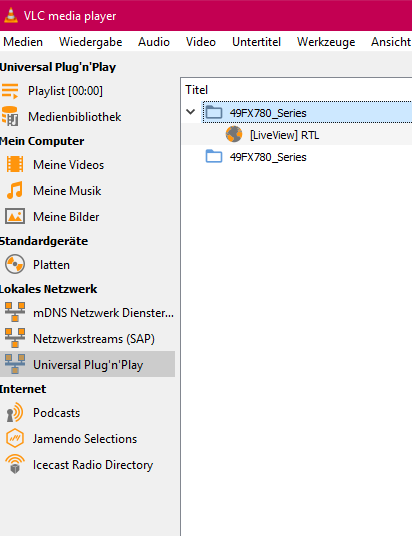The width and height of the screenshot is (412, 536).
Task: Open the Video menu
Action: click(x=201, y=42)
